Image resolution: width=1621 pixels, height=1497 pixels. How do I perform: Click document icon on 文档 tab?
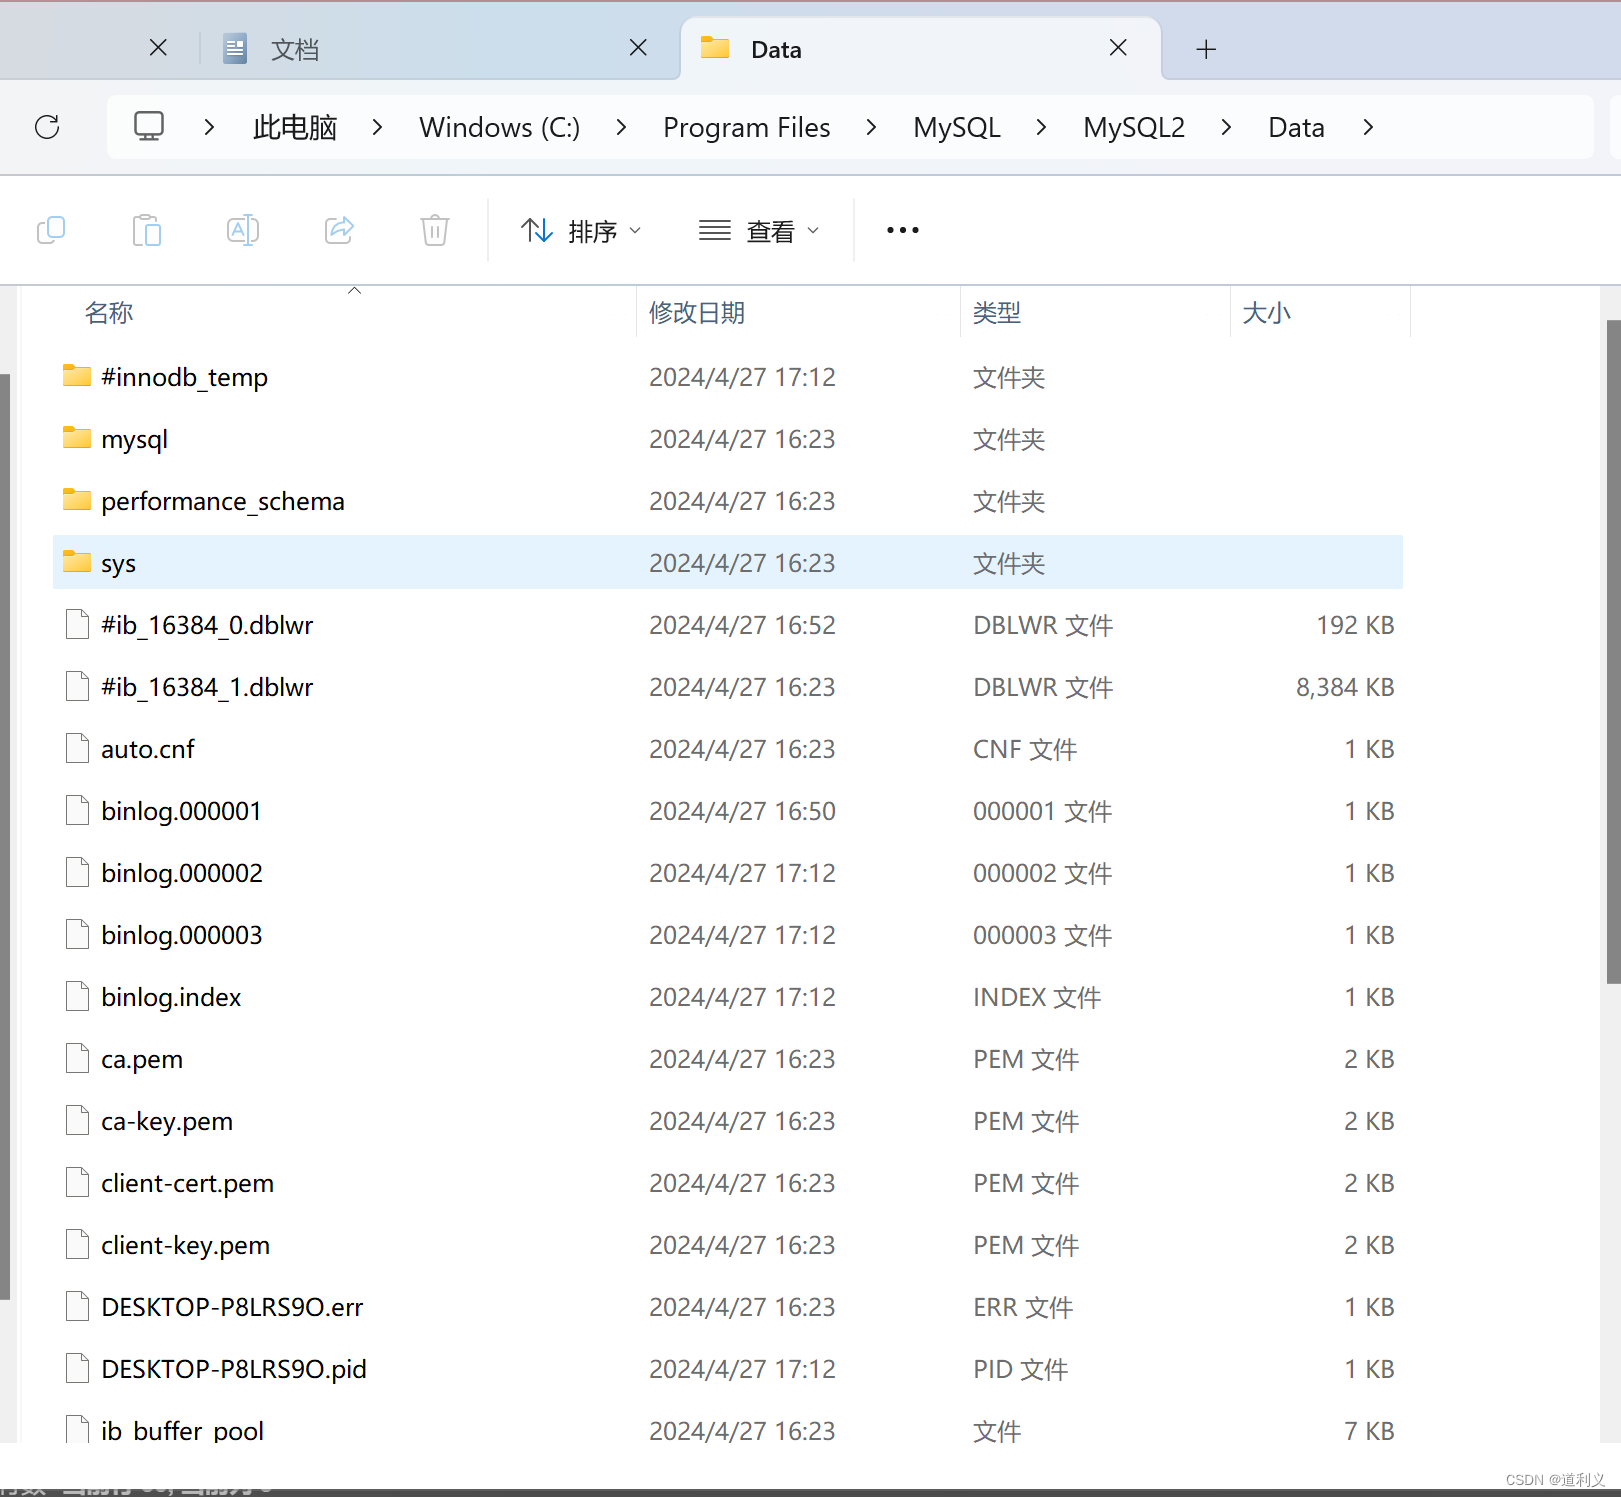(x=235, y=49)
